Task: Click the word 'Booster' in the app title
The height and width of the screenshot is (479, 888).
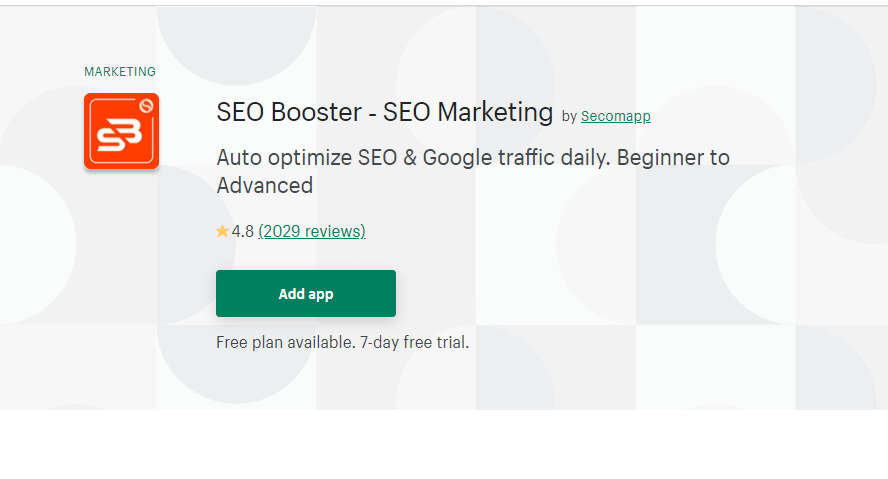Action: [316, 112]
